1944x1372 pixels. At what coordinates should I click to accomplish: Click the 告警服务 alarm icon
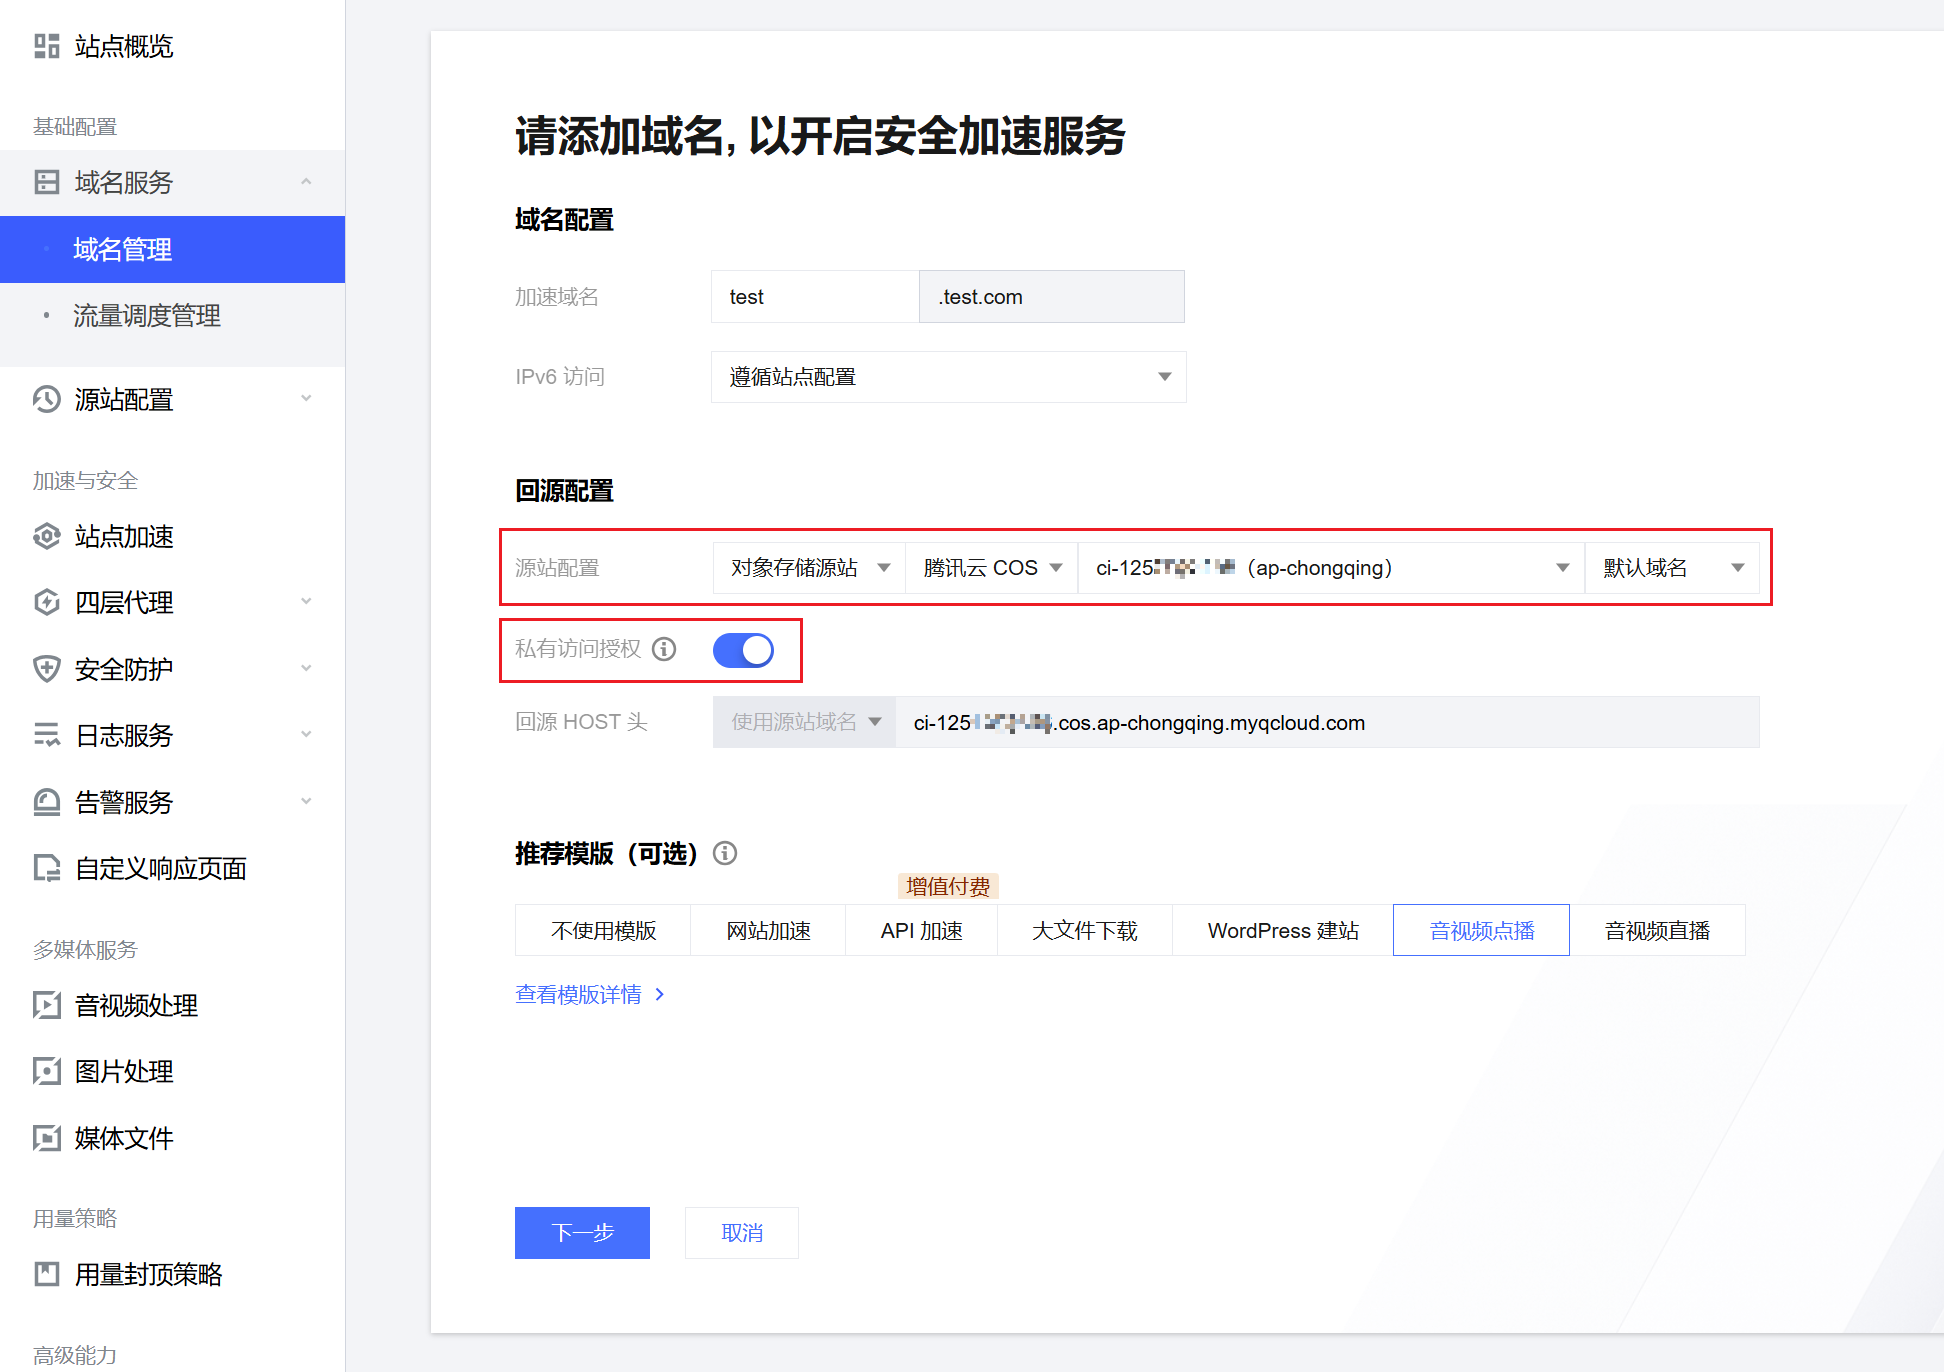point(46,802)
